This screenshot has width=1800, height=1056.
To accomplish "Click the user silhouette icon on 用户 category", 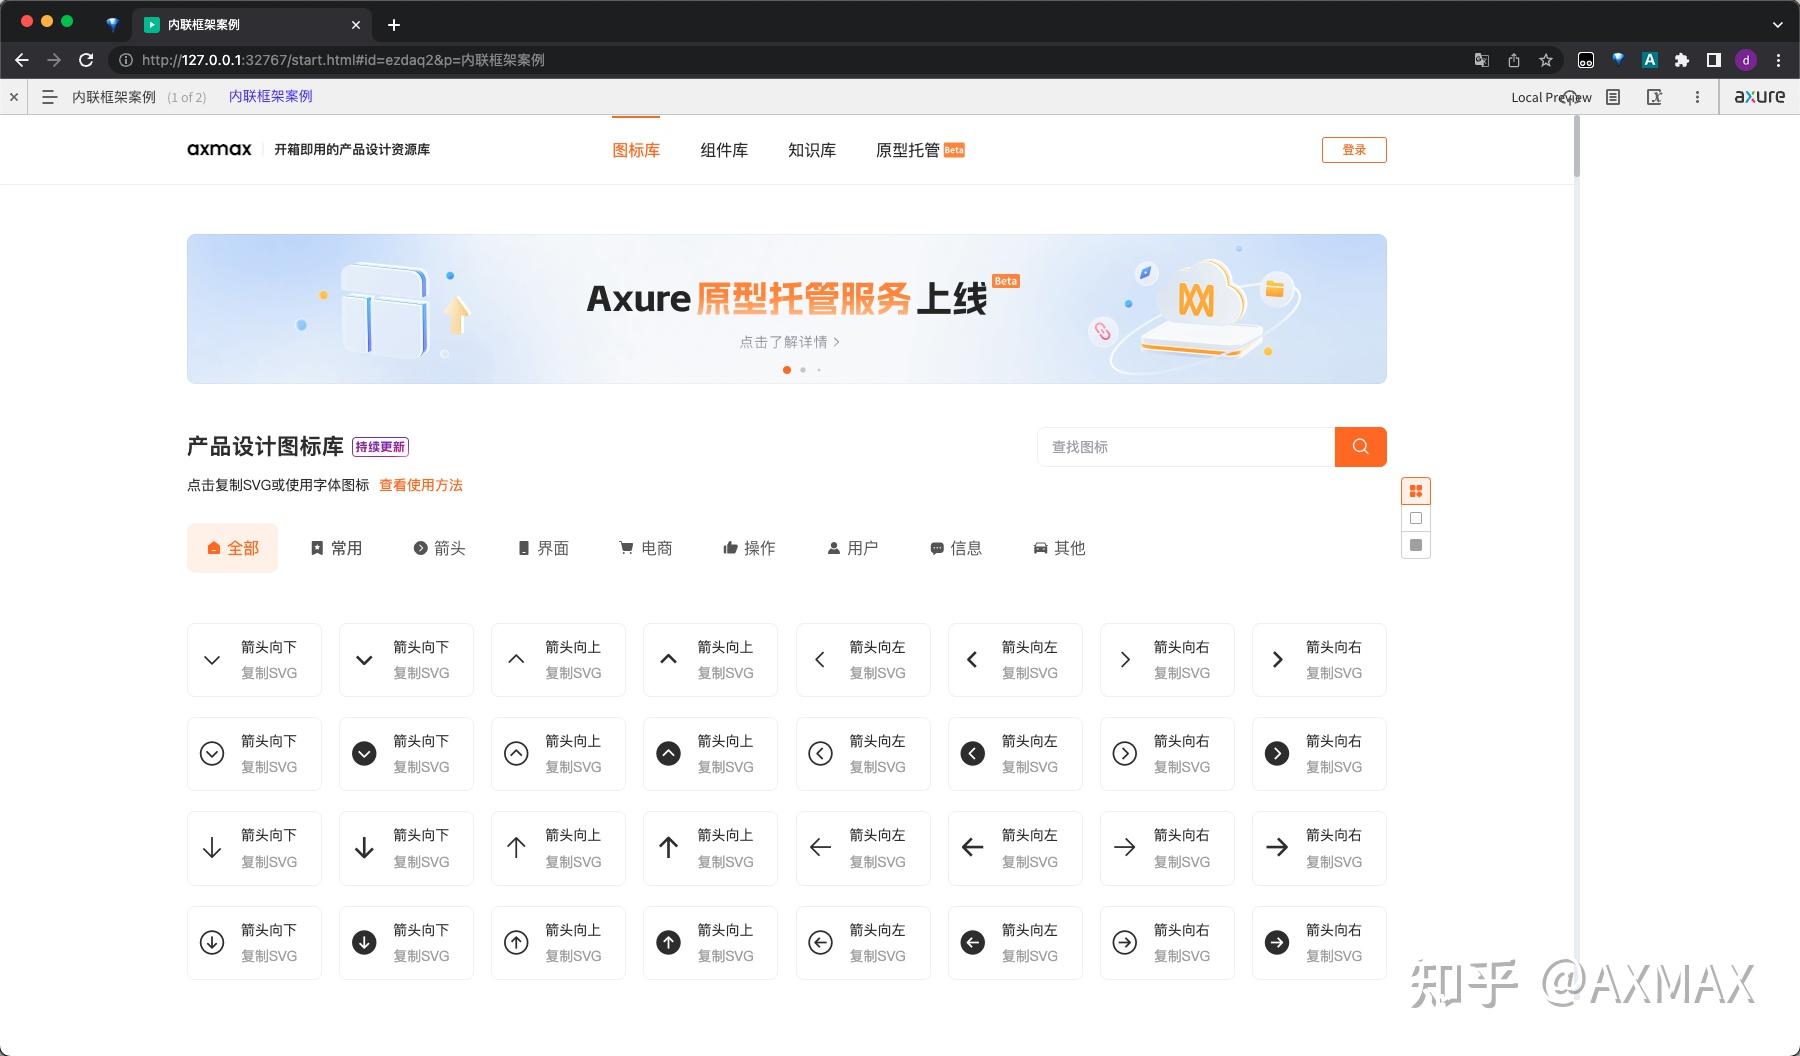I will (x=833, y=547).
